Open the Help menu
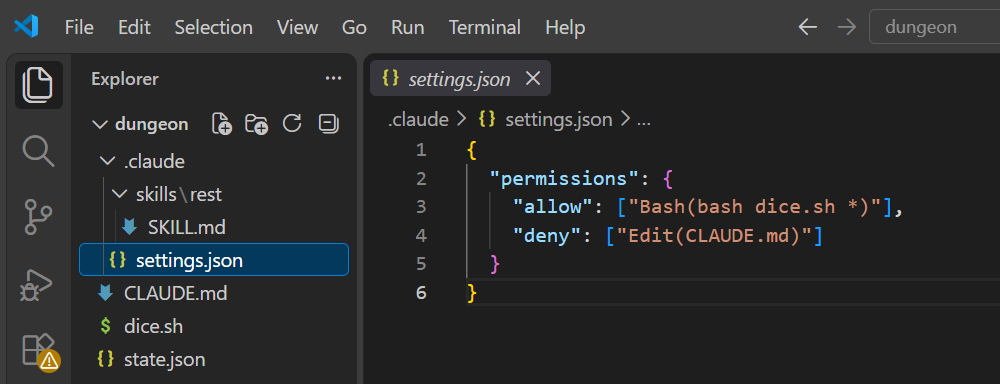The image size is (1000, 384). pos(565,27)
